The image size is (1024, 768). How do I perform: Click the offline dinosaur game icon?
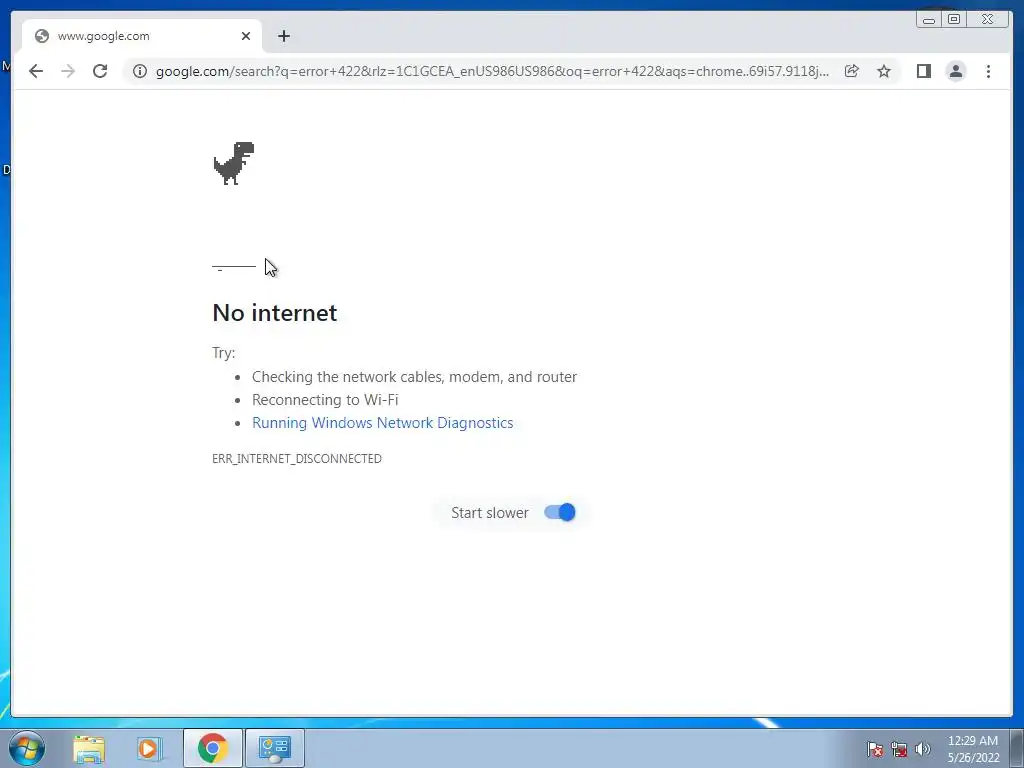(x=234, y=163)
